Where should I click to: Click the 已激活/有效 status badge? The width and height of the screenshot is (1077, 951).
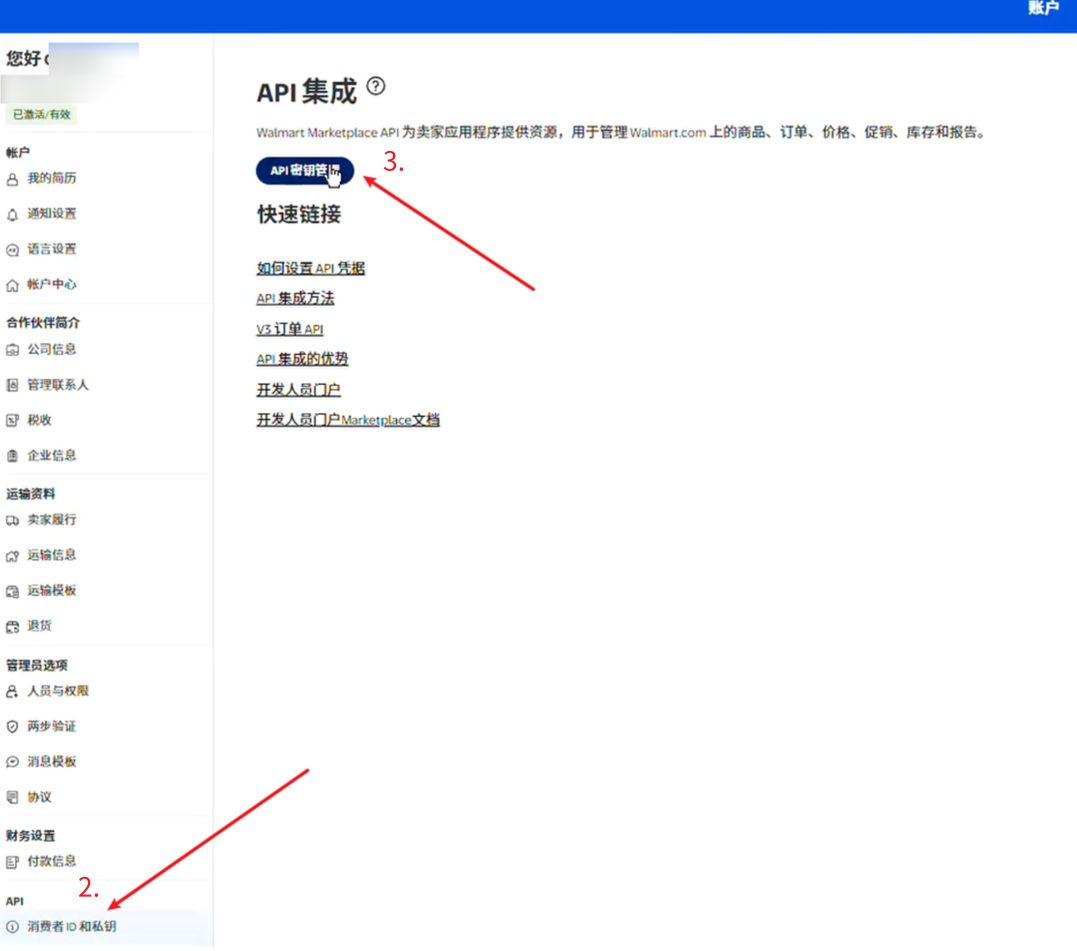[42, 115]
